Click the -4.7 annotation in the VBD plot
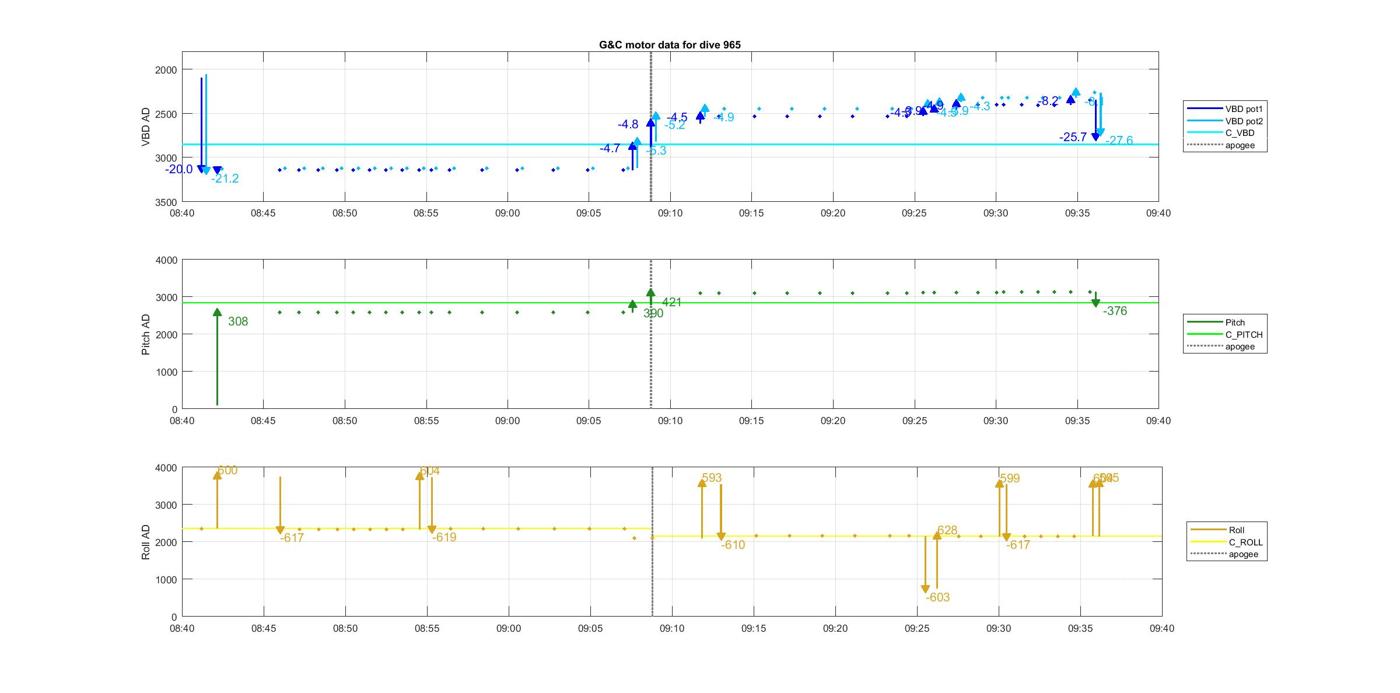The width and height of the screenshot is (1400, 693). pyautogui.click(x=610, y=148)
